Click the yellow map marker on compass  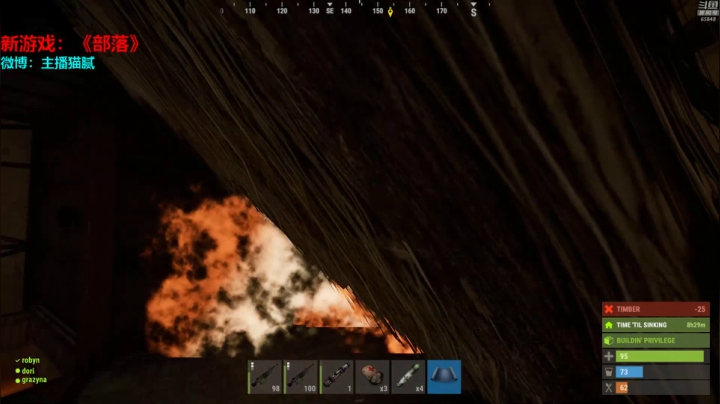coord(390,12)
